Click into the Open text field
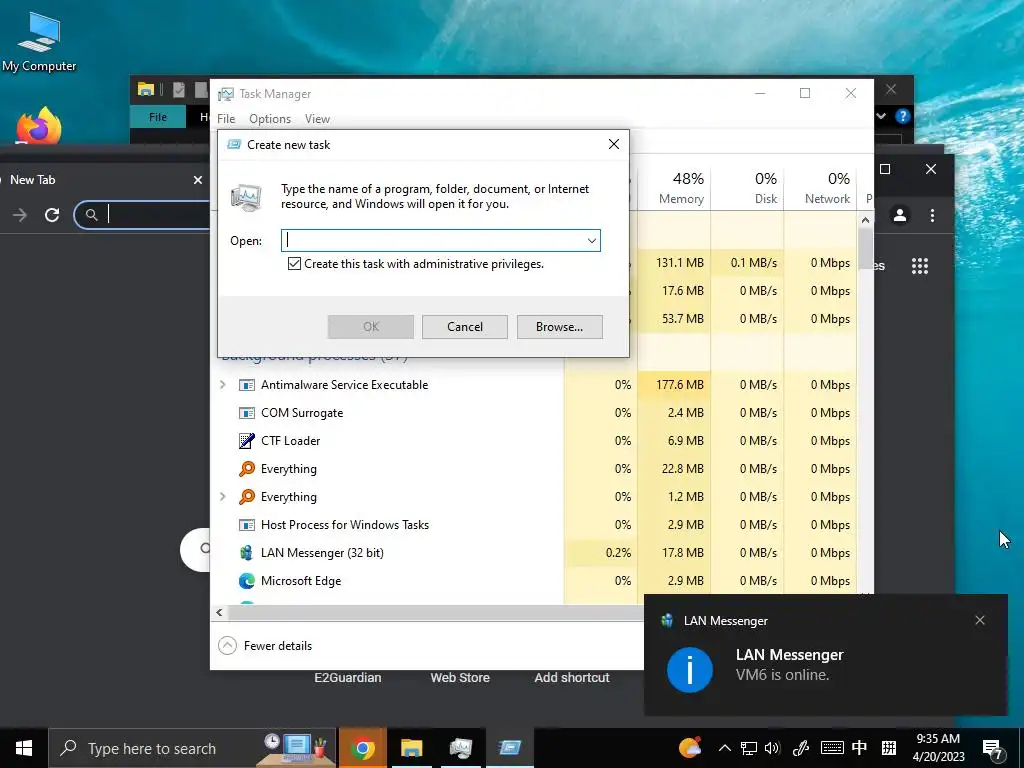 pos(434,240)
